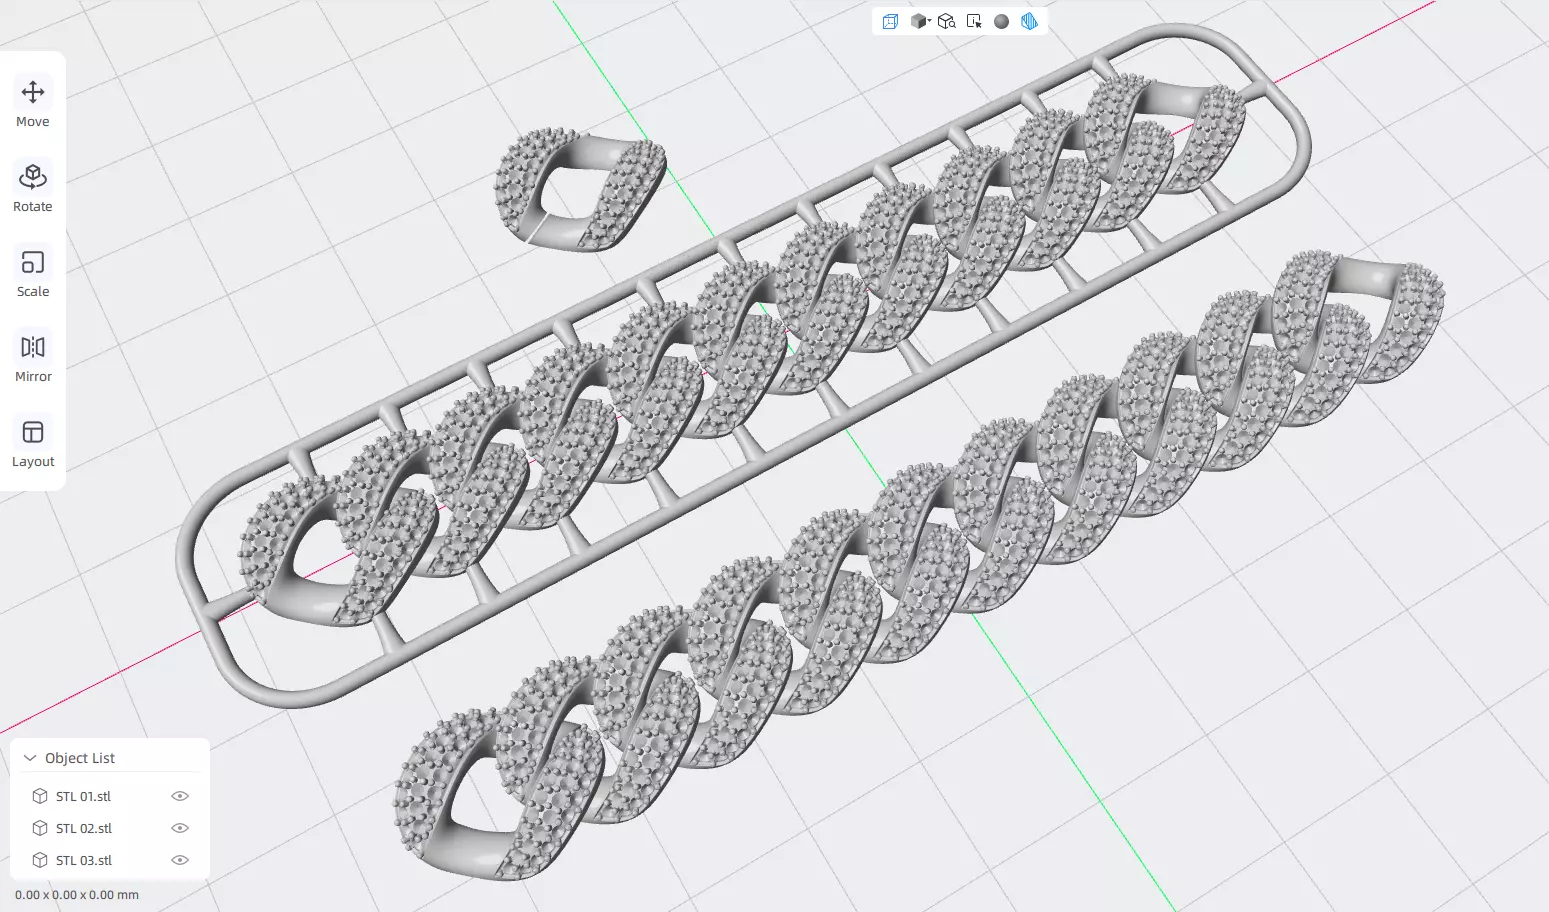This screenshot has width=1549, height=912.
Task: Select STL 03.stl in object list
Action: click(x=83, y=860)
